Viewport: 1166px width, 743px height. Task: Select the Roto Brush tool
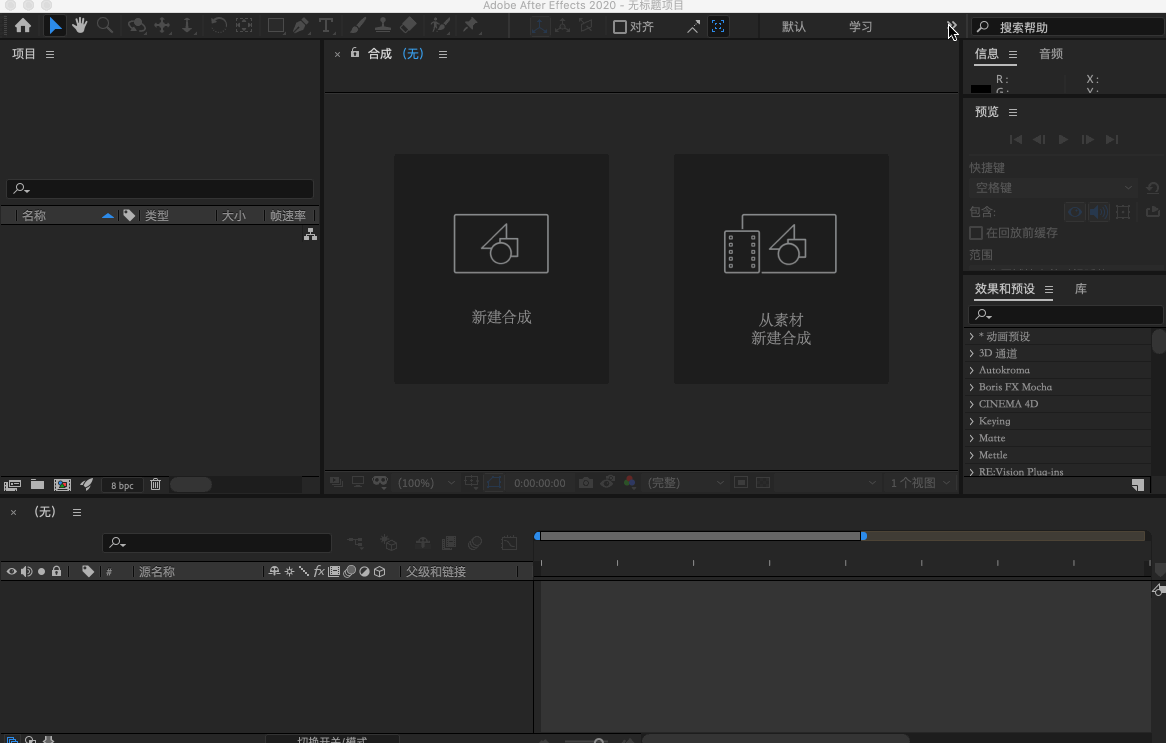tap(440, 26)
